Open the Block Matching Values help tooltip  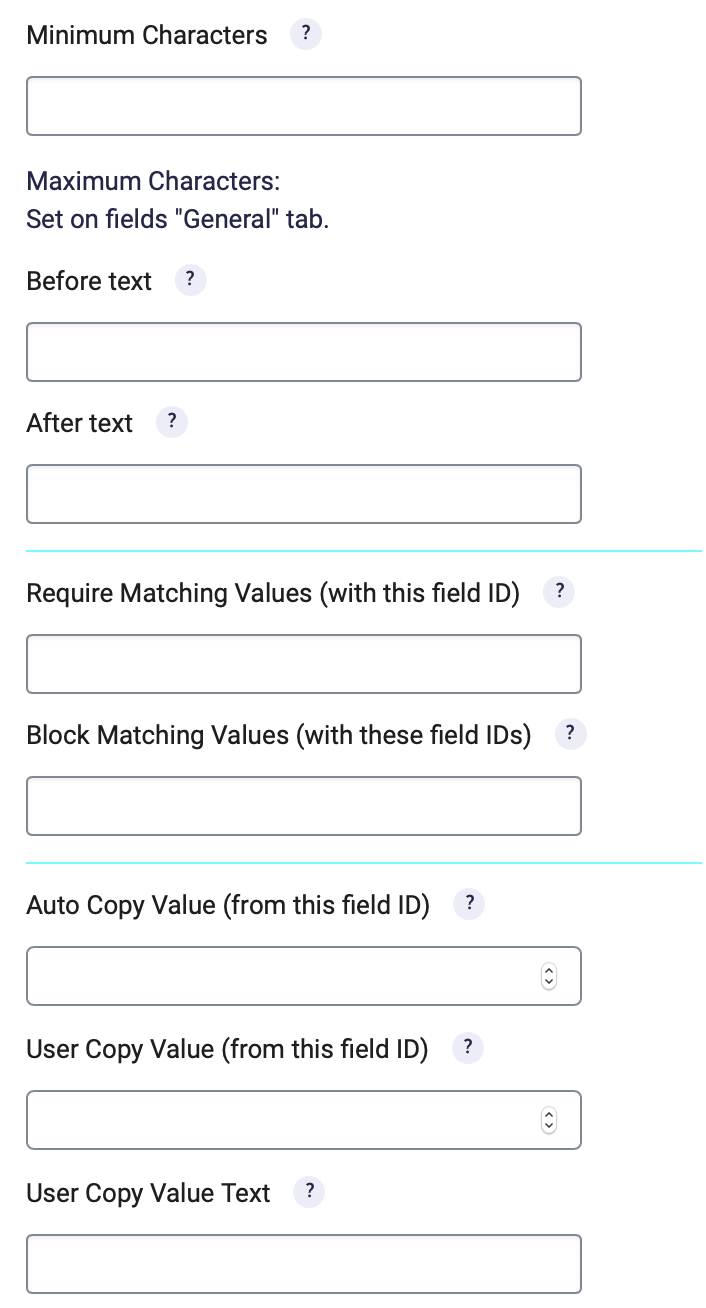pyautogui.click(x=570, y=734)
